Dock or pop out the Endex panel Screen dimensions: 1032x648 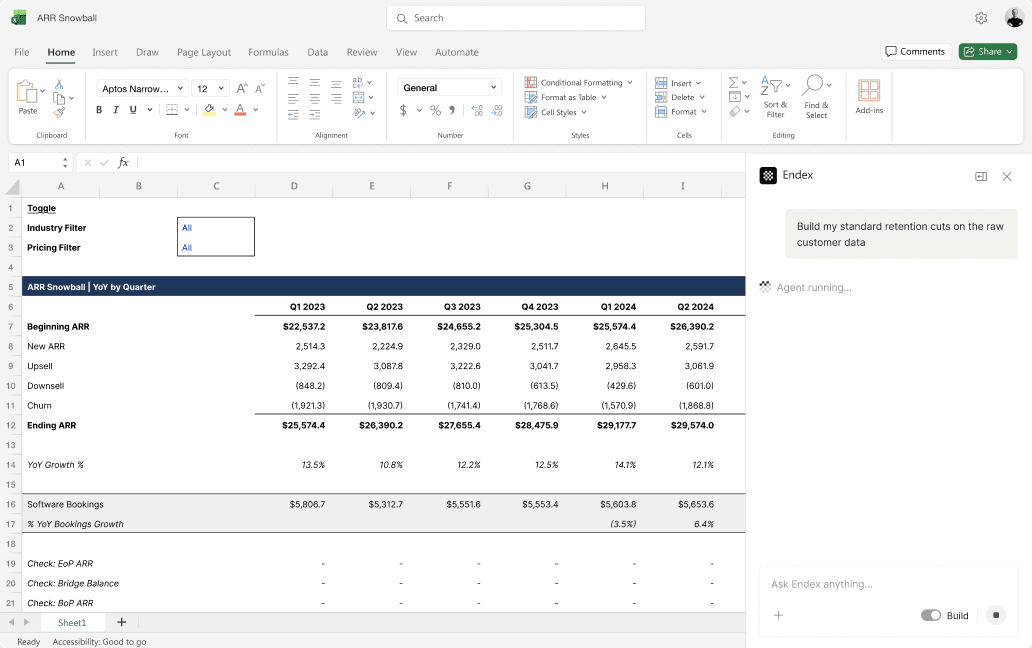[x=981, y=176]
